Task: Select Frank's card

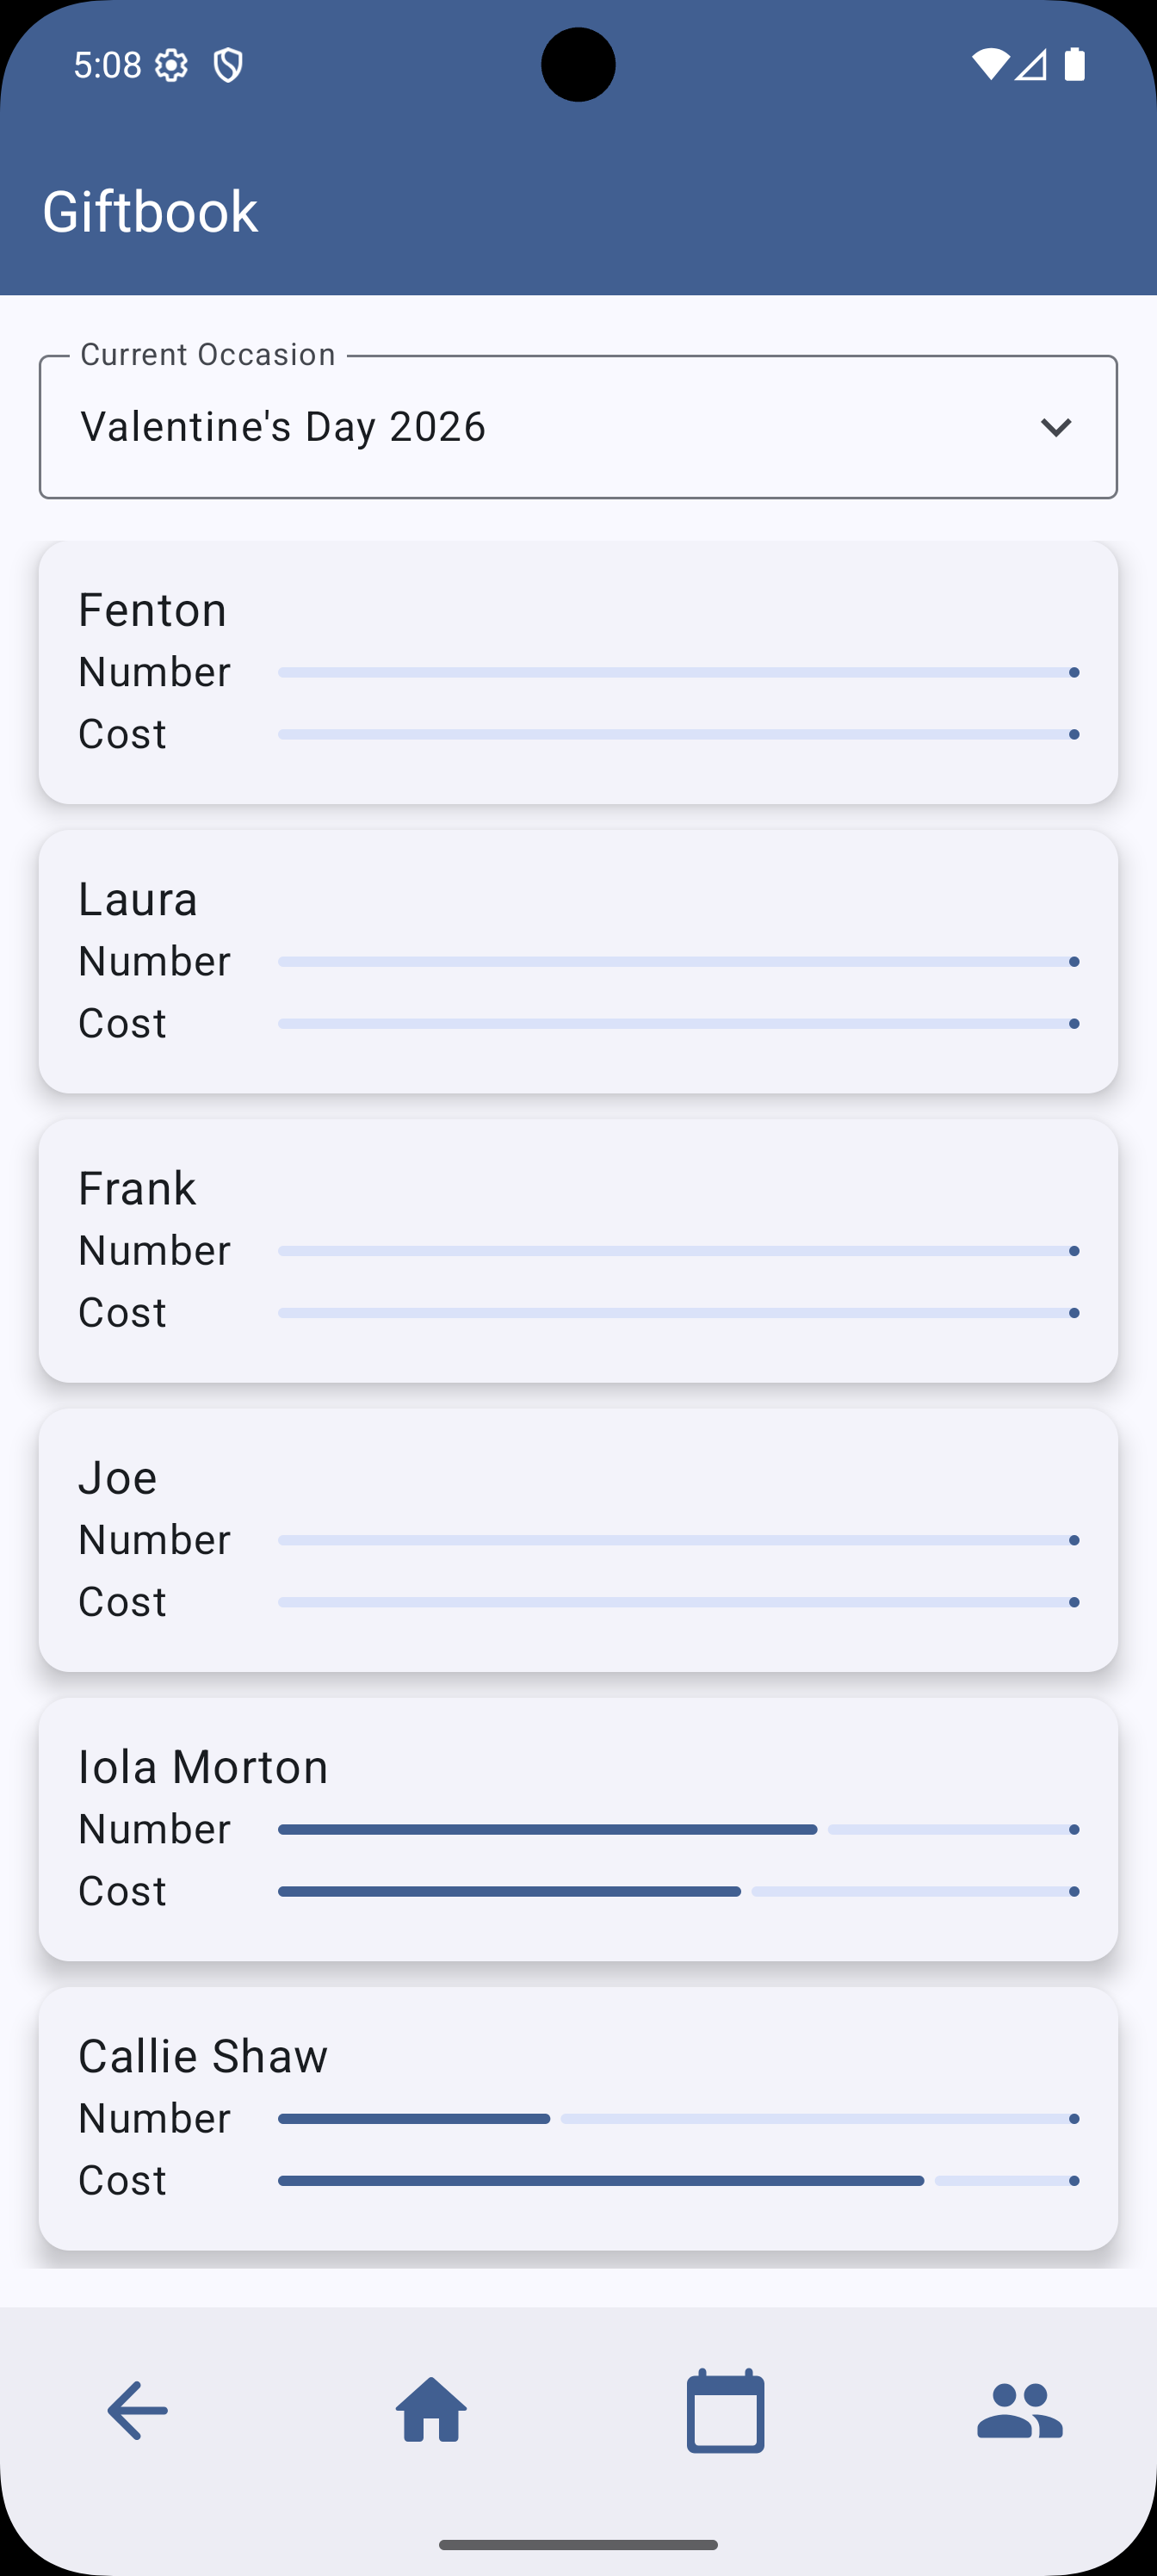Action: tap(578, 1250)
